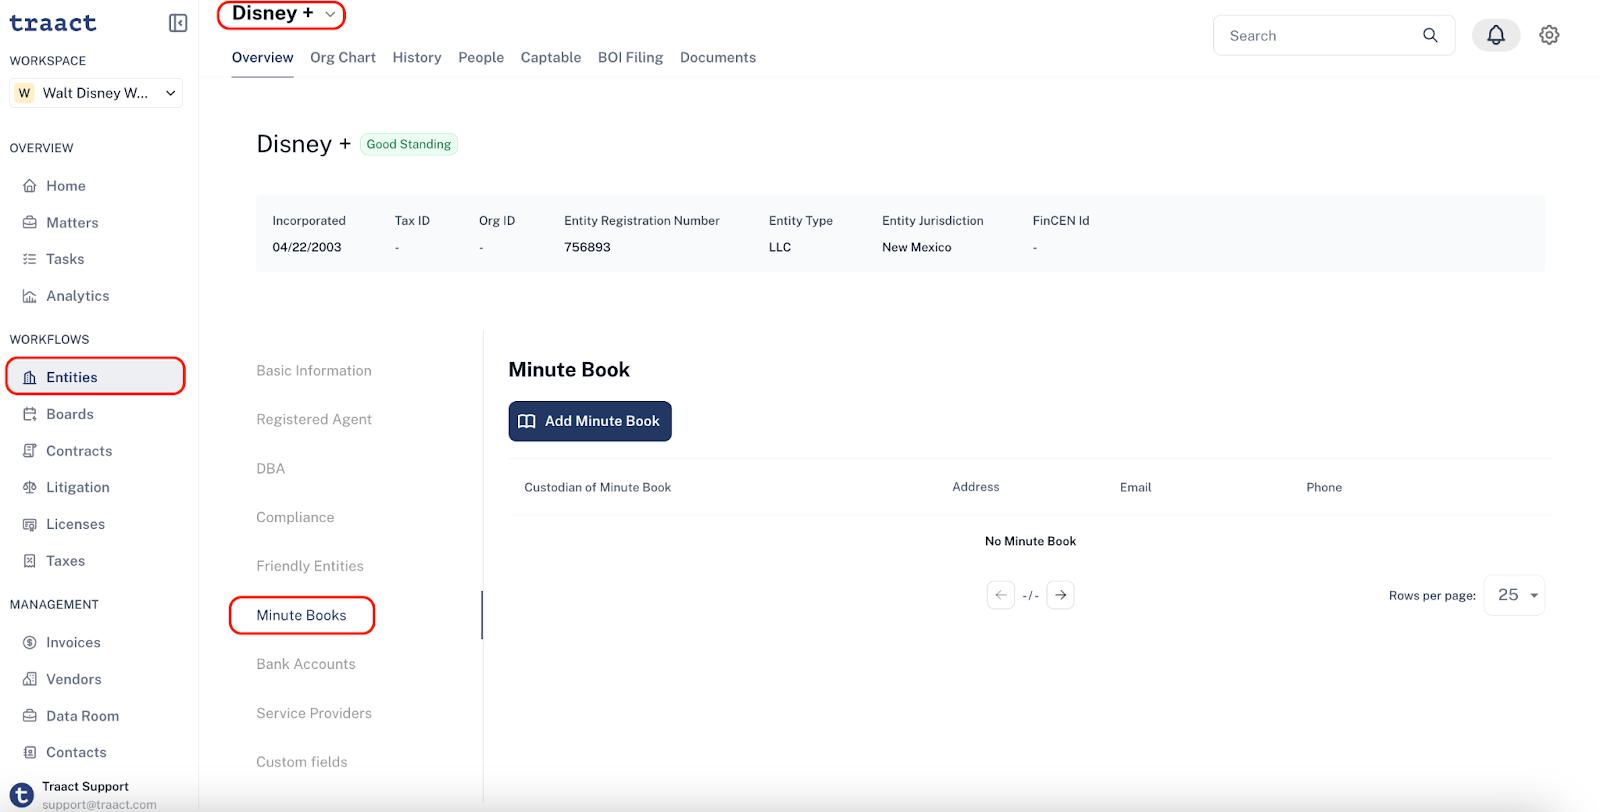The image size is (1600, 812).
Task: Select Registered Agent section
Action: pos(314,420)
